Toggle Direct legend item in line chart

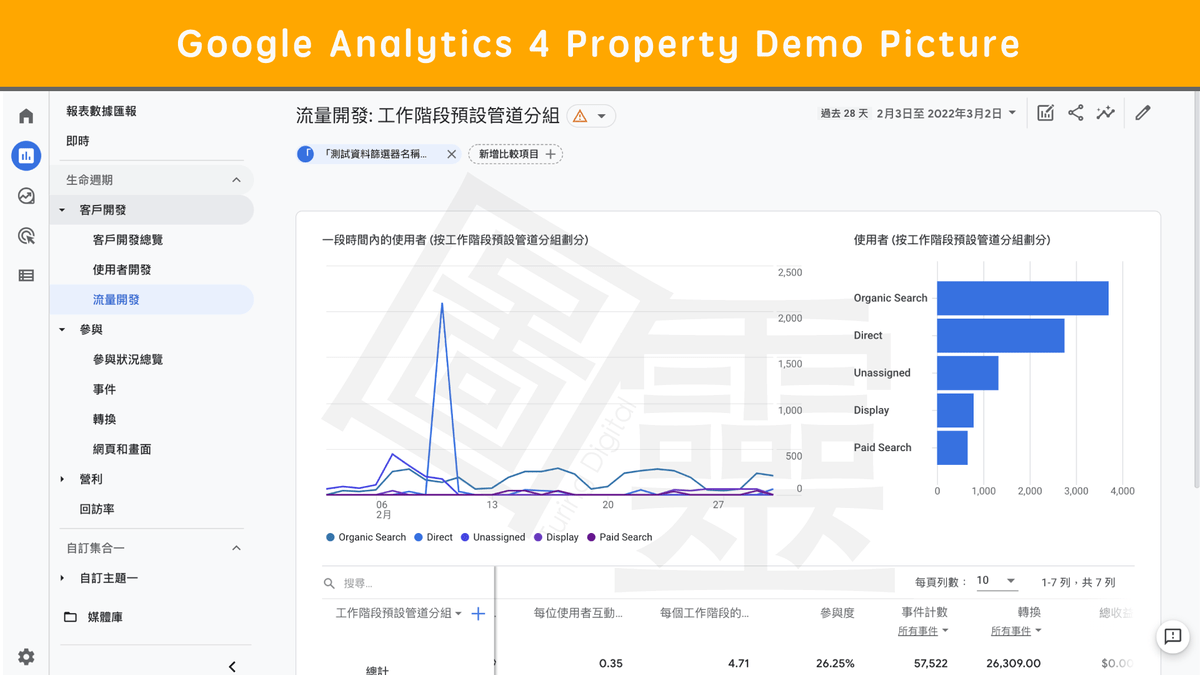(x=433, y=537)
